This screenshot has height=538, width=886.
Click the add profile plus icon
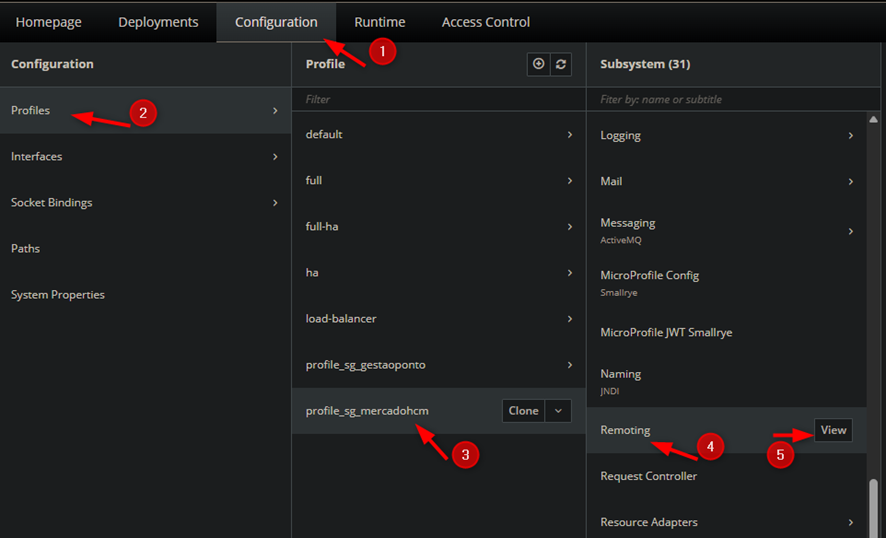(x=539, y=64)
